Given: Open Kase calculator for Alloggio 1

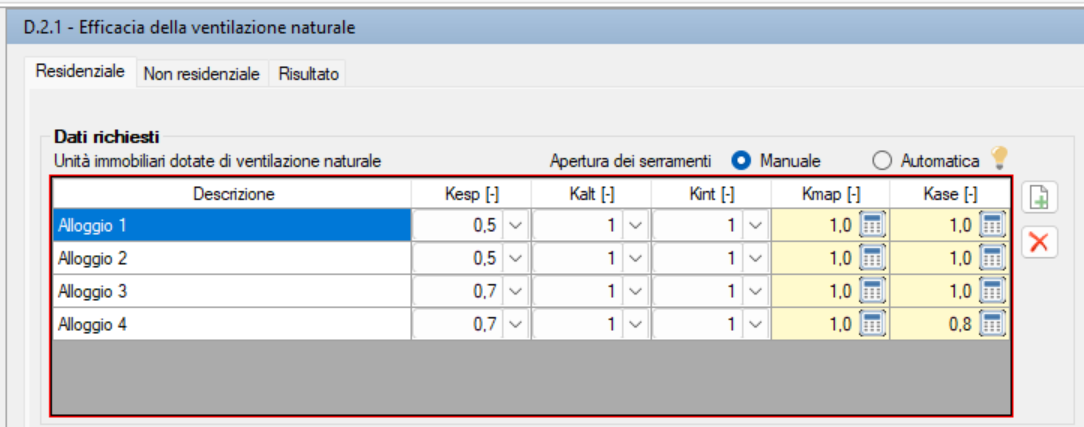Looking at the screenshot, I should [992, 225].
